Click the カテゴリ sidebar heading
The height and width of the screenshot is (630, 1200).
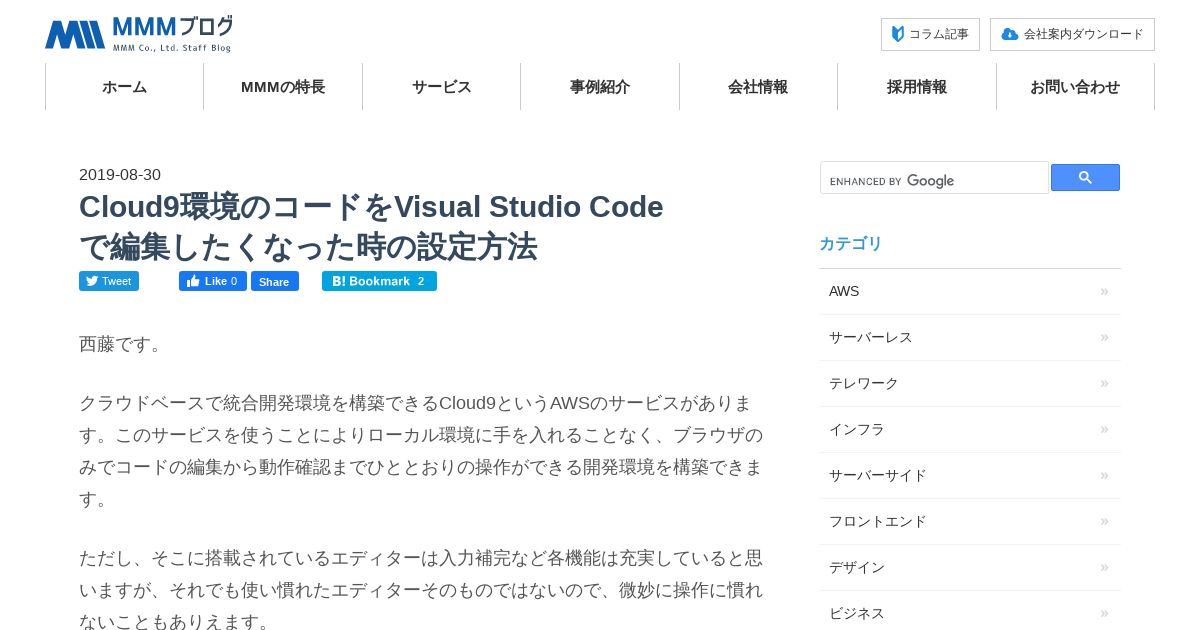(x=851, y=243)
